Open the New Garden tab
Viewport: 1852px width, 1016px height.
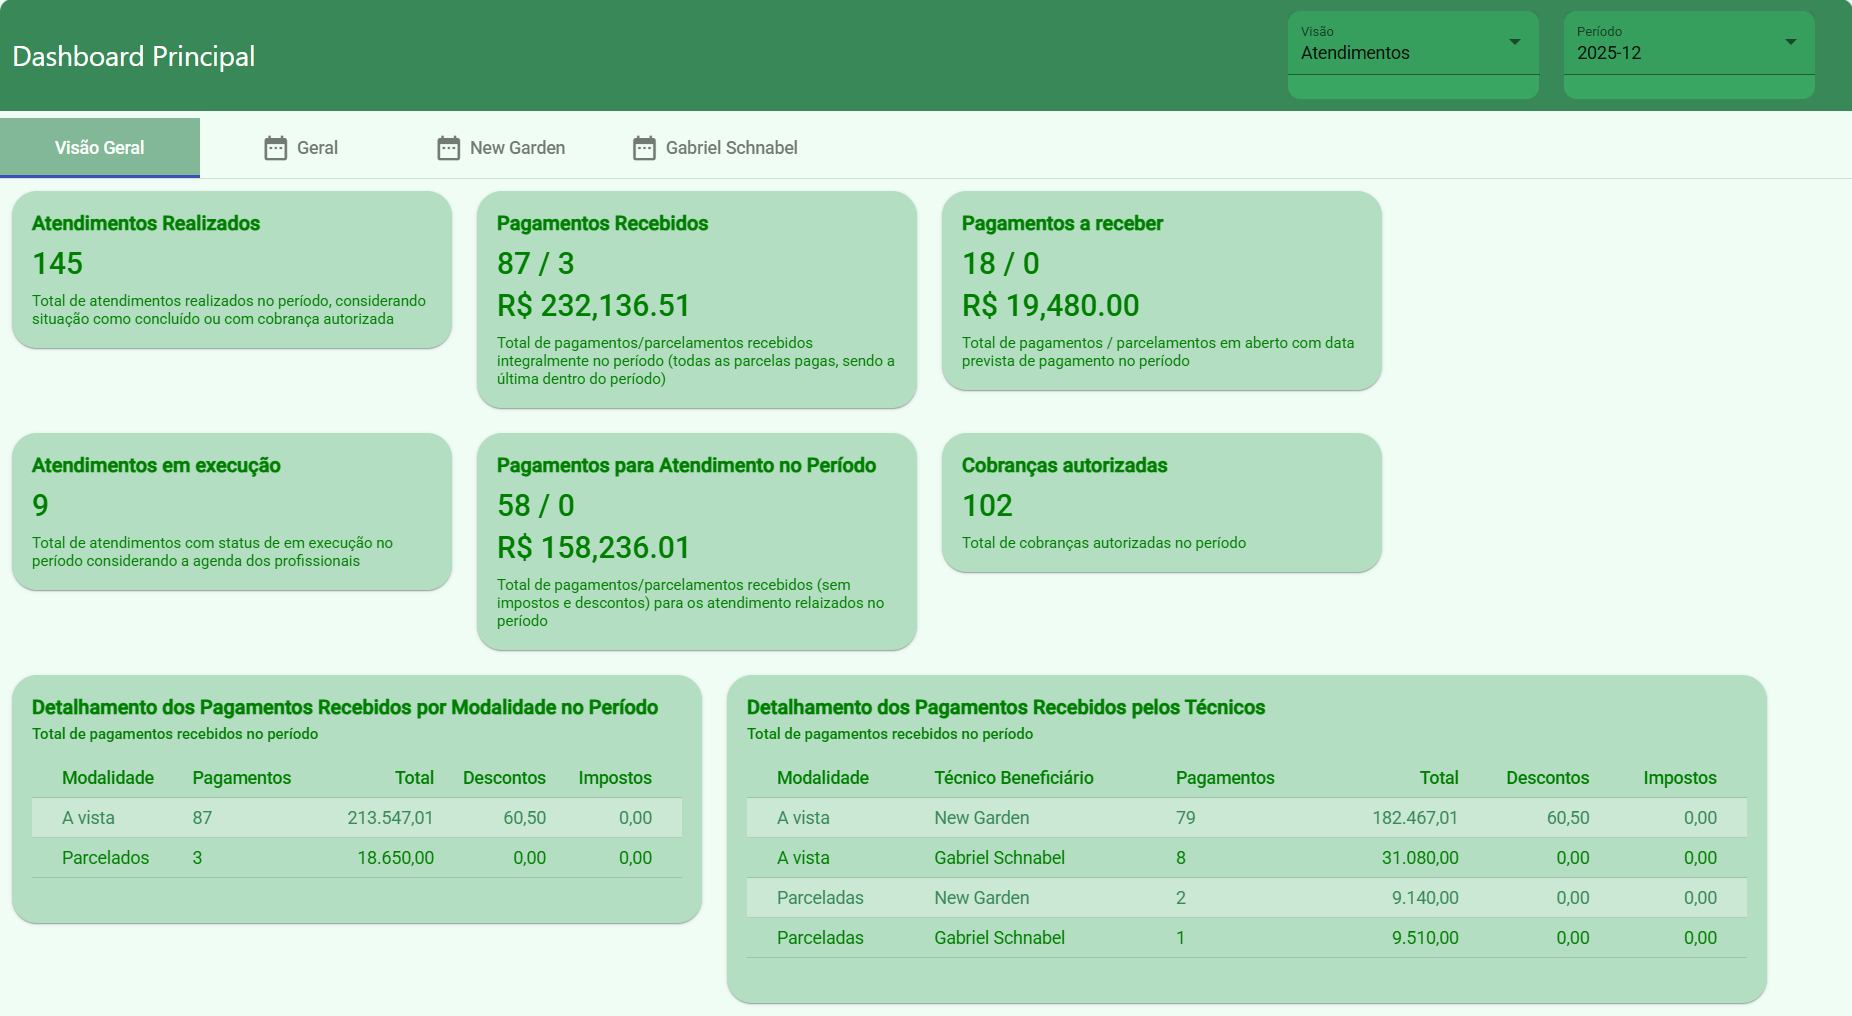click(x=517, y=148)
